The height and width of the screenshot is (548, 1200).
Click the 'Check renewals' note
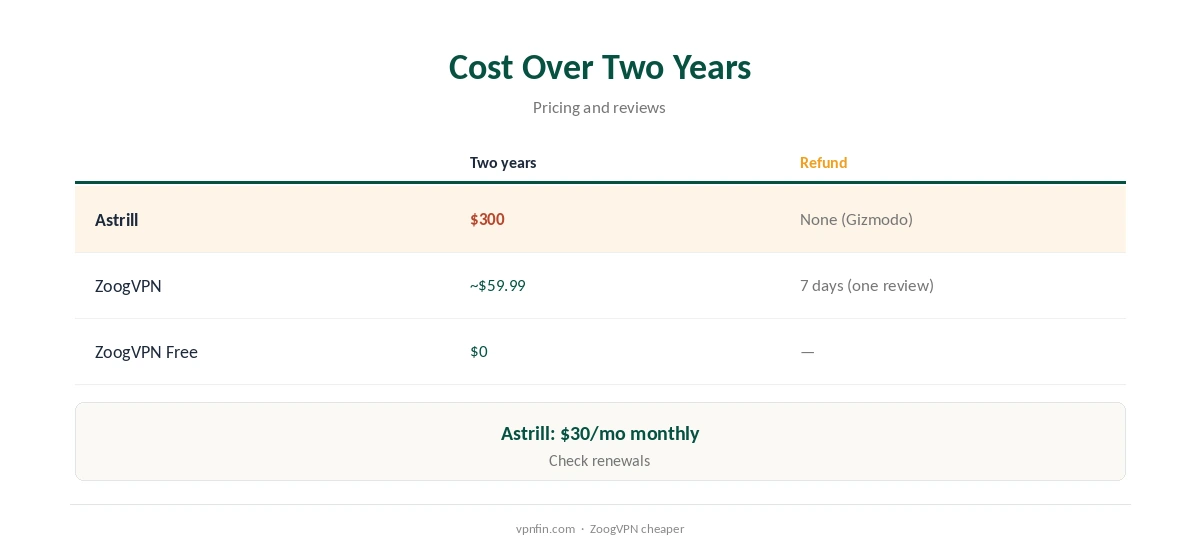tap(599, 461)
